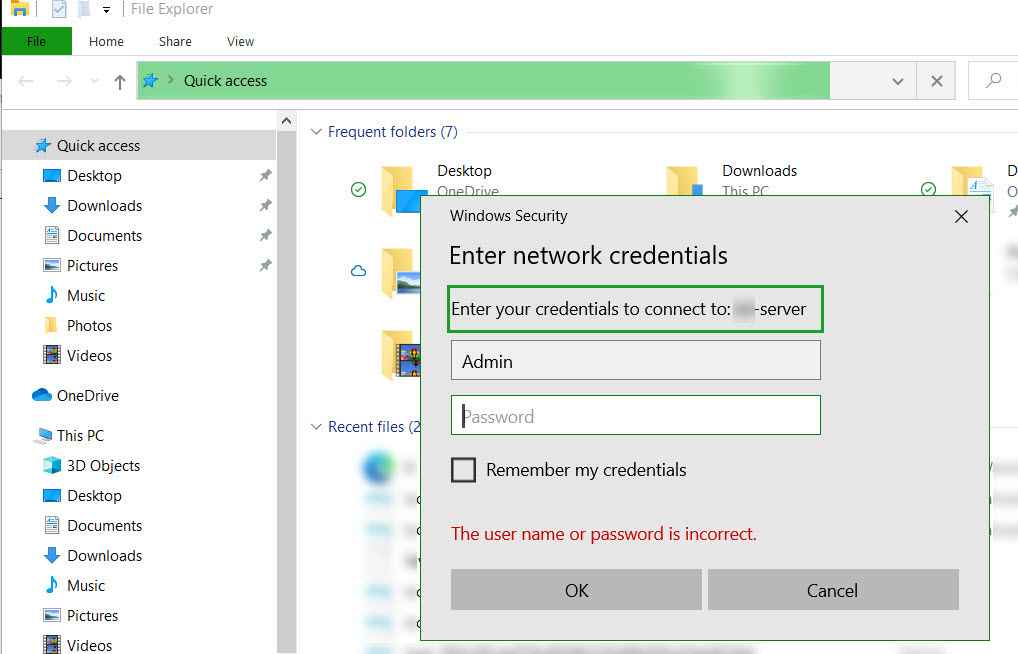Open This PC in navigation pane
1018x654 pixels.
(x=79, y=435)
